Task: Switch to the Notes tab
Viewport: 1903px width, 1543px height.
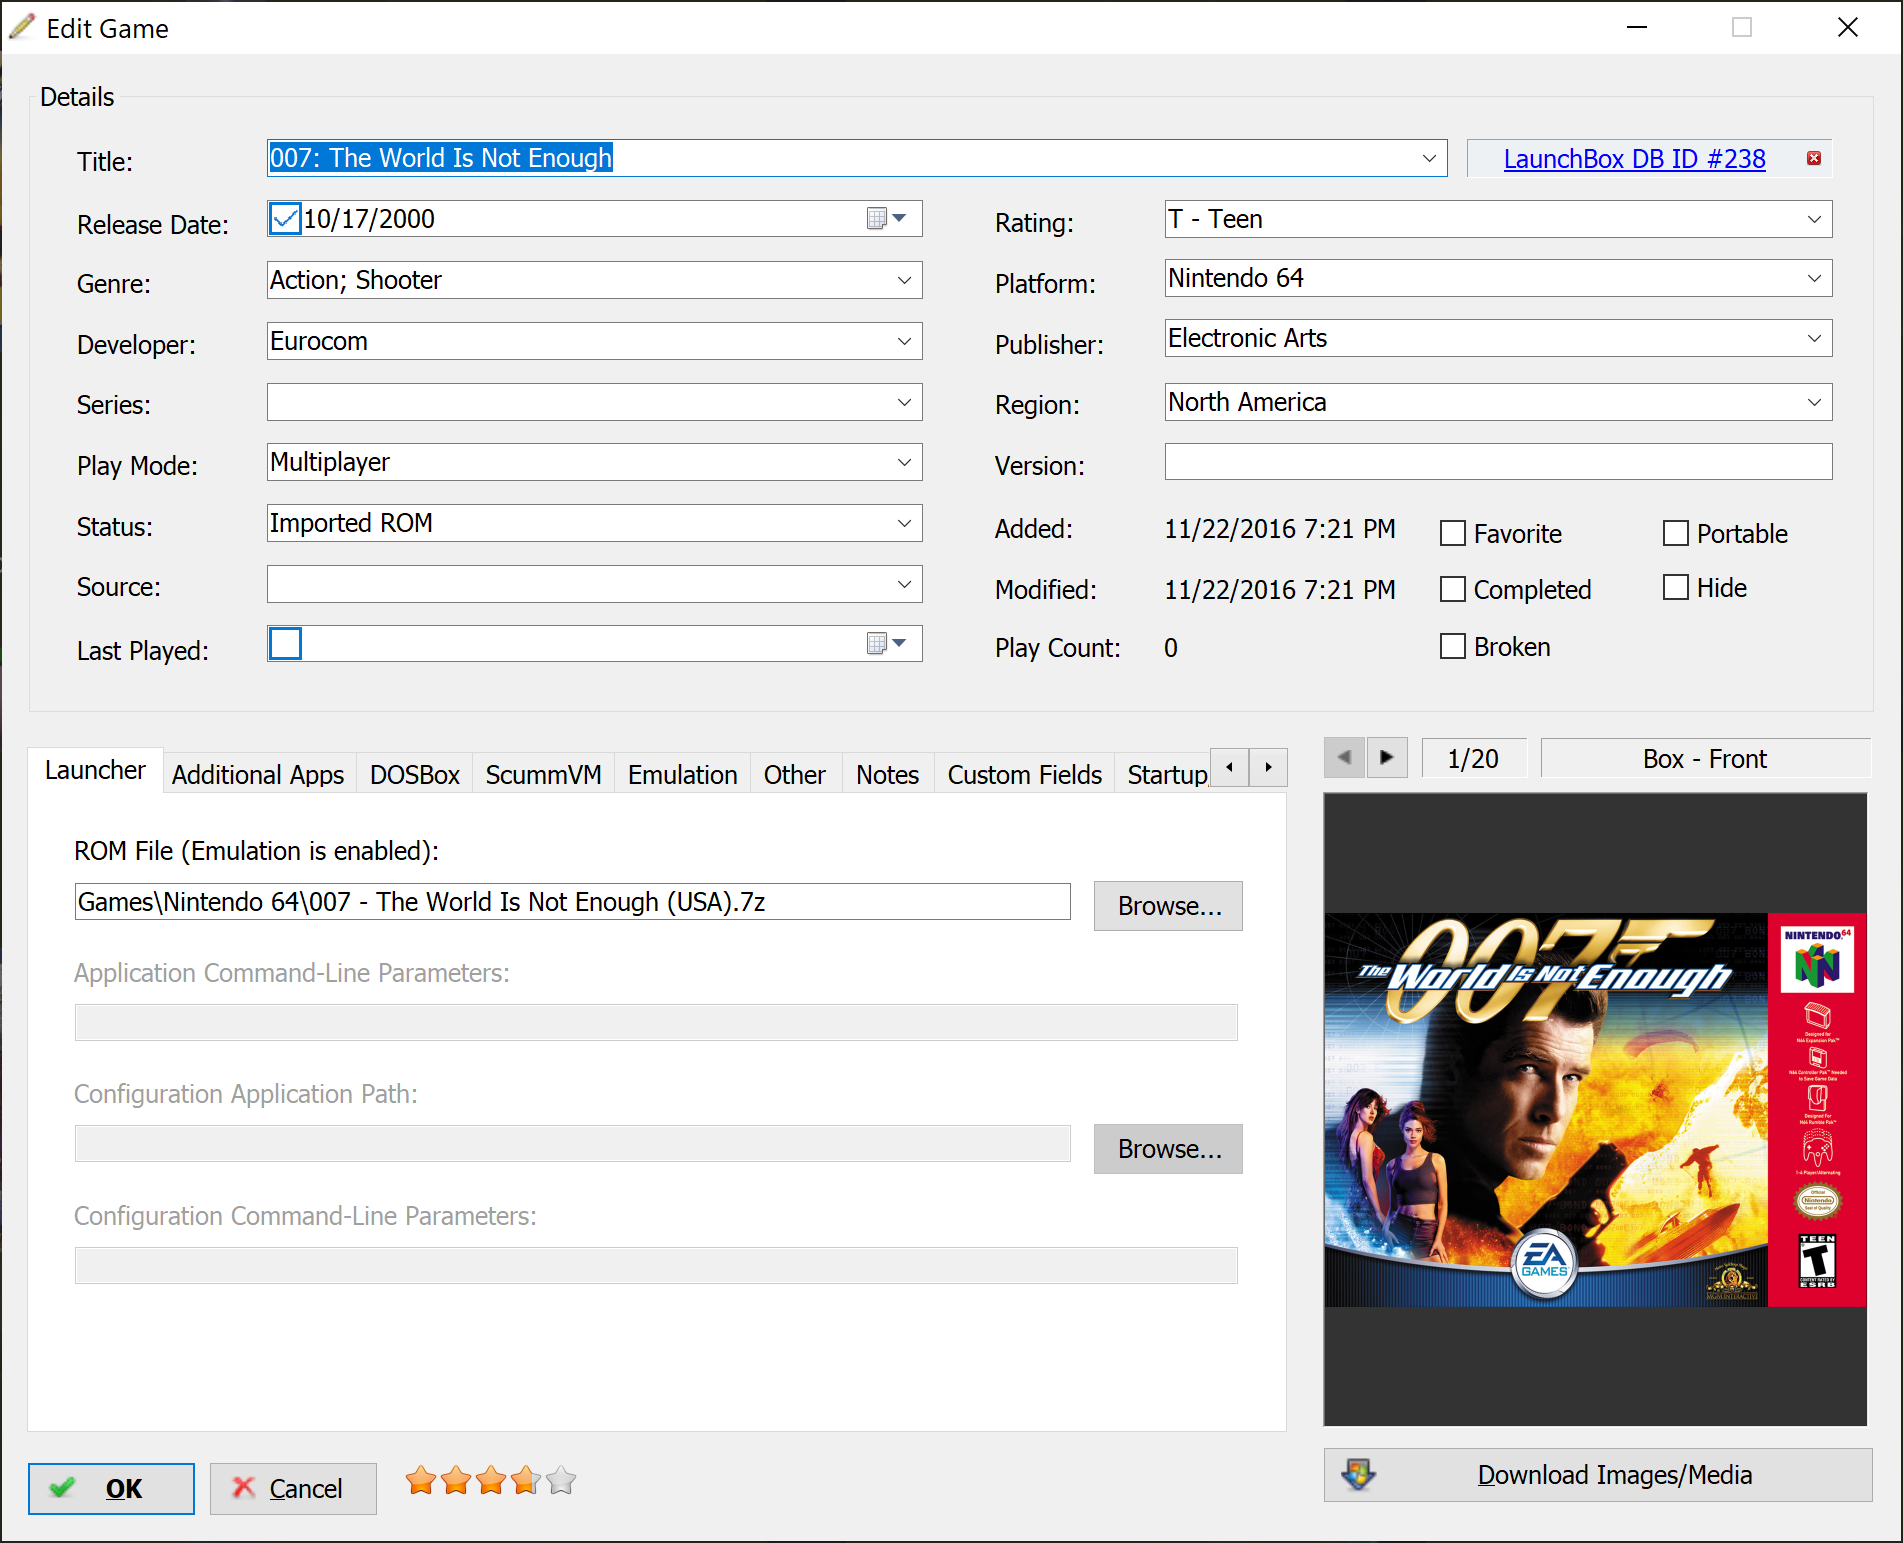Action: (887, 774)
